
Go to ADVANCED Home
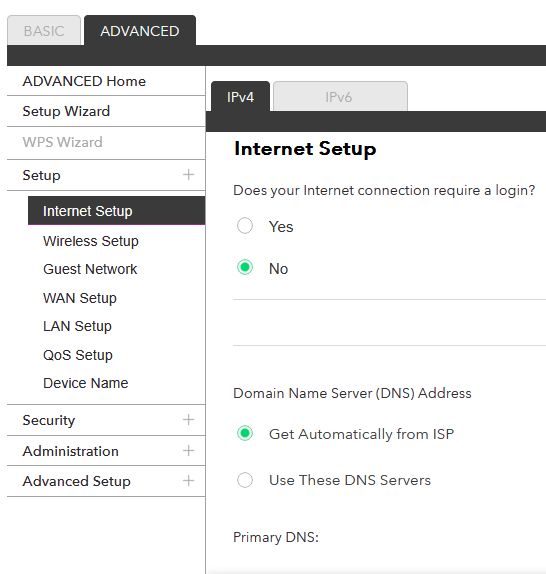pyautogui.click(x=84, y=81)
